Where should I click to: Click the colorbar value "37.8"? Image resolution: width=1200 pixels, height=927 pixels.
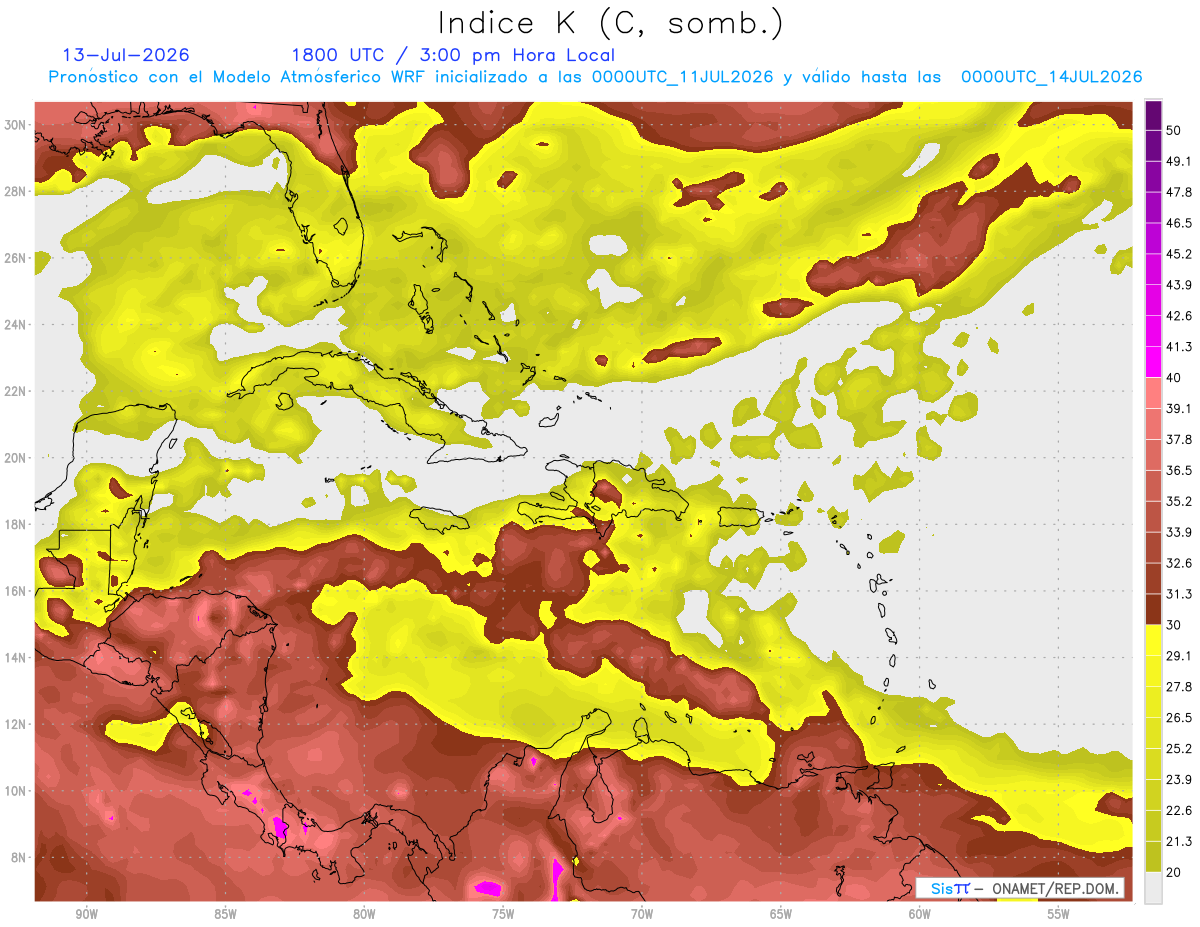pyautogui.click(x=1179, y=439)
